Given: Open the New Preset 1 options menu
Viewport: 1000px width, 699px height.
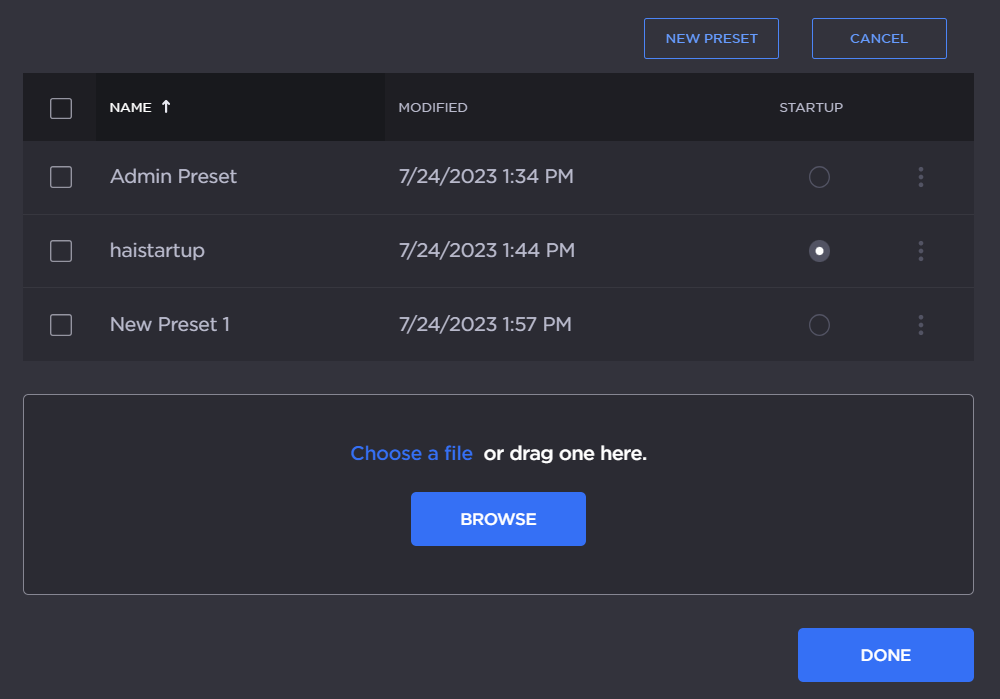Looking at the screenshot, I should (x=920, y=325).
